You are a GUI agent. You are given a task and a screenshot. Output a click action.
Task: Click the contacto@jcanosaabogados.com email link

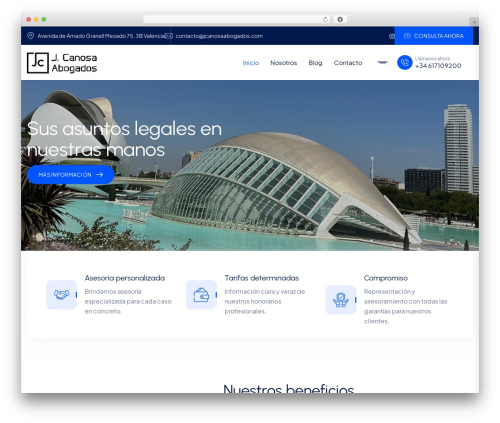[x=219, y=36]
